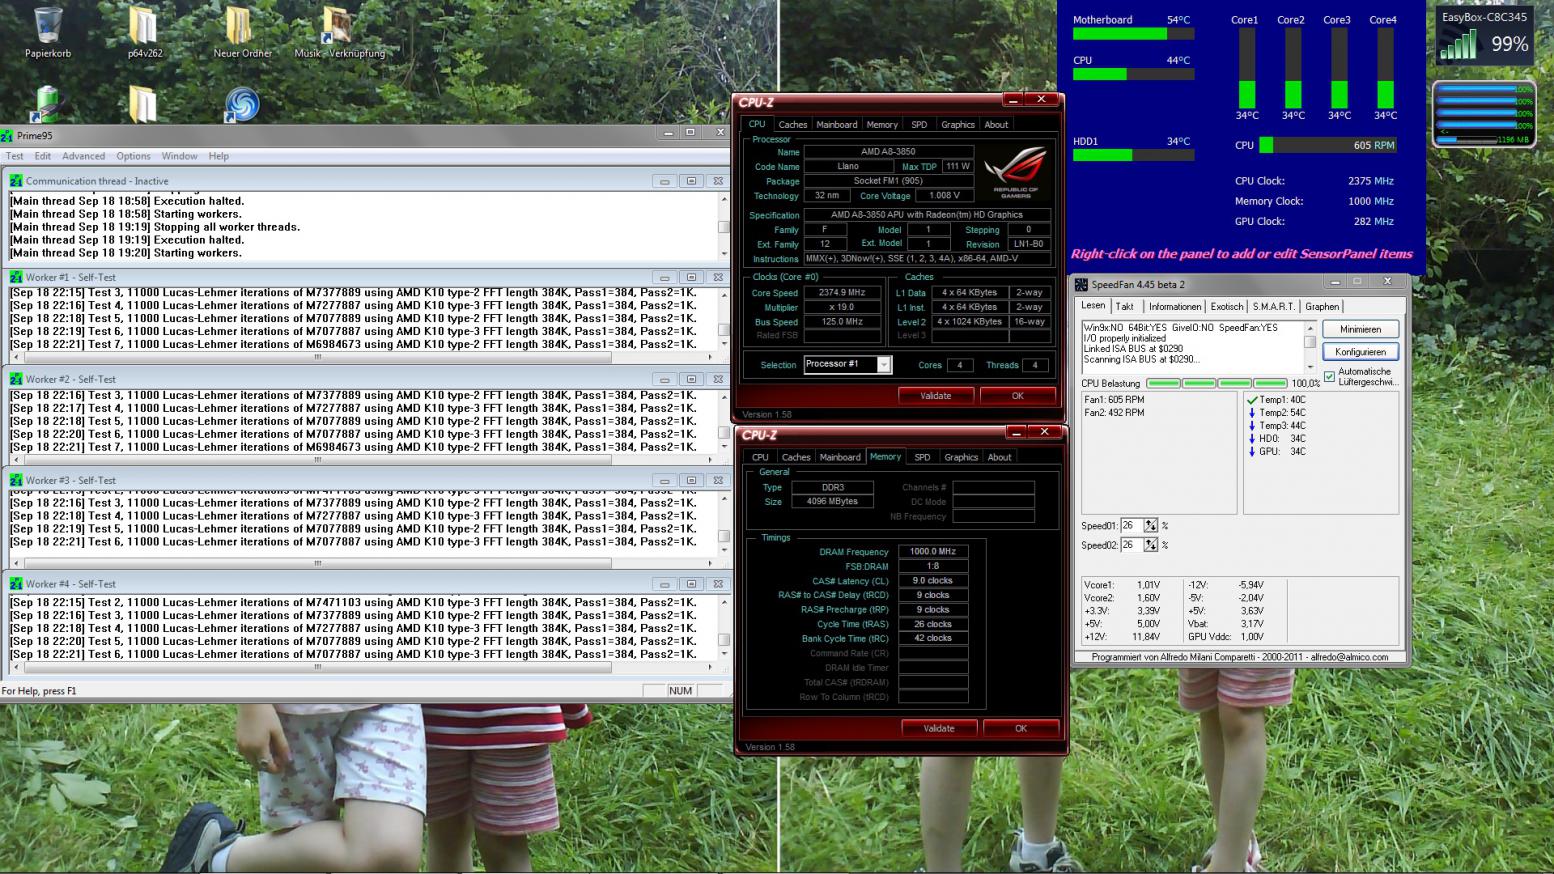Open the Papierkorb recycle bin icon
Viewport: 1554px width, 874px height.
click(x=48, y=26)
